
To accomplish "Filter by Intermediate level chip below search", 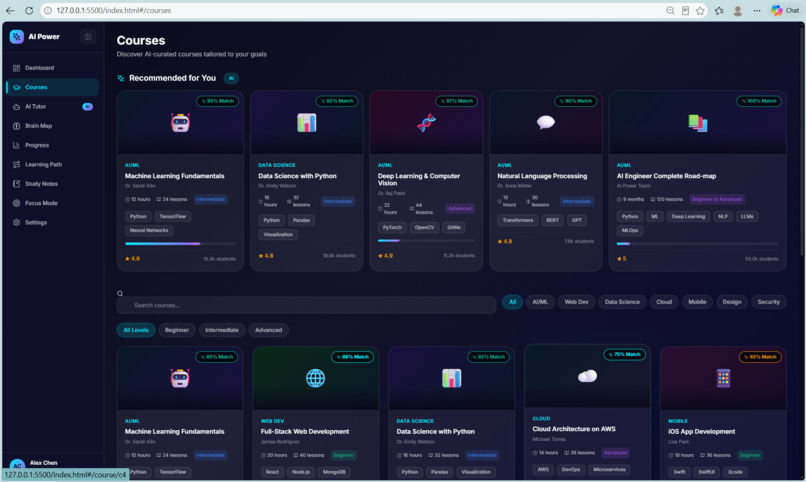I will (x=222, y=330).
